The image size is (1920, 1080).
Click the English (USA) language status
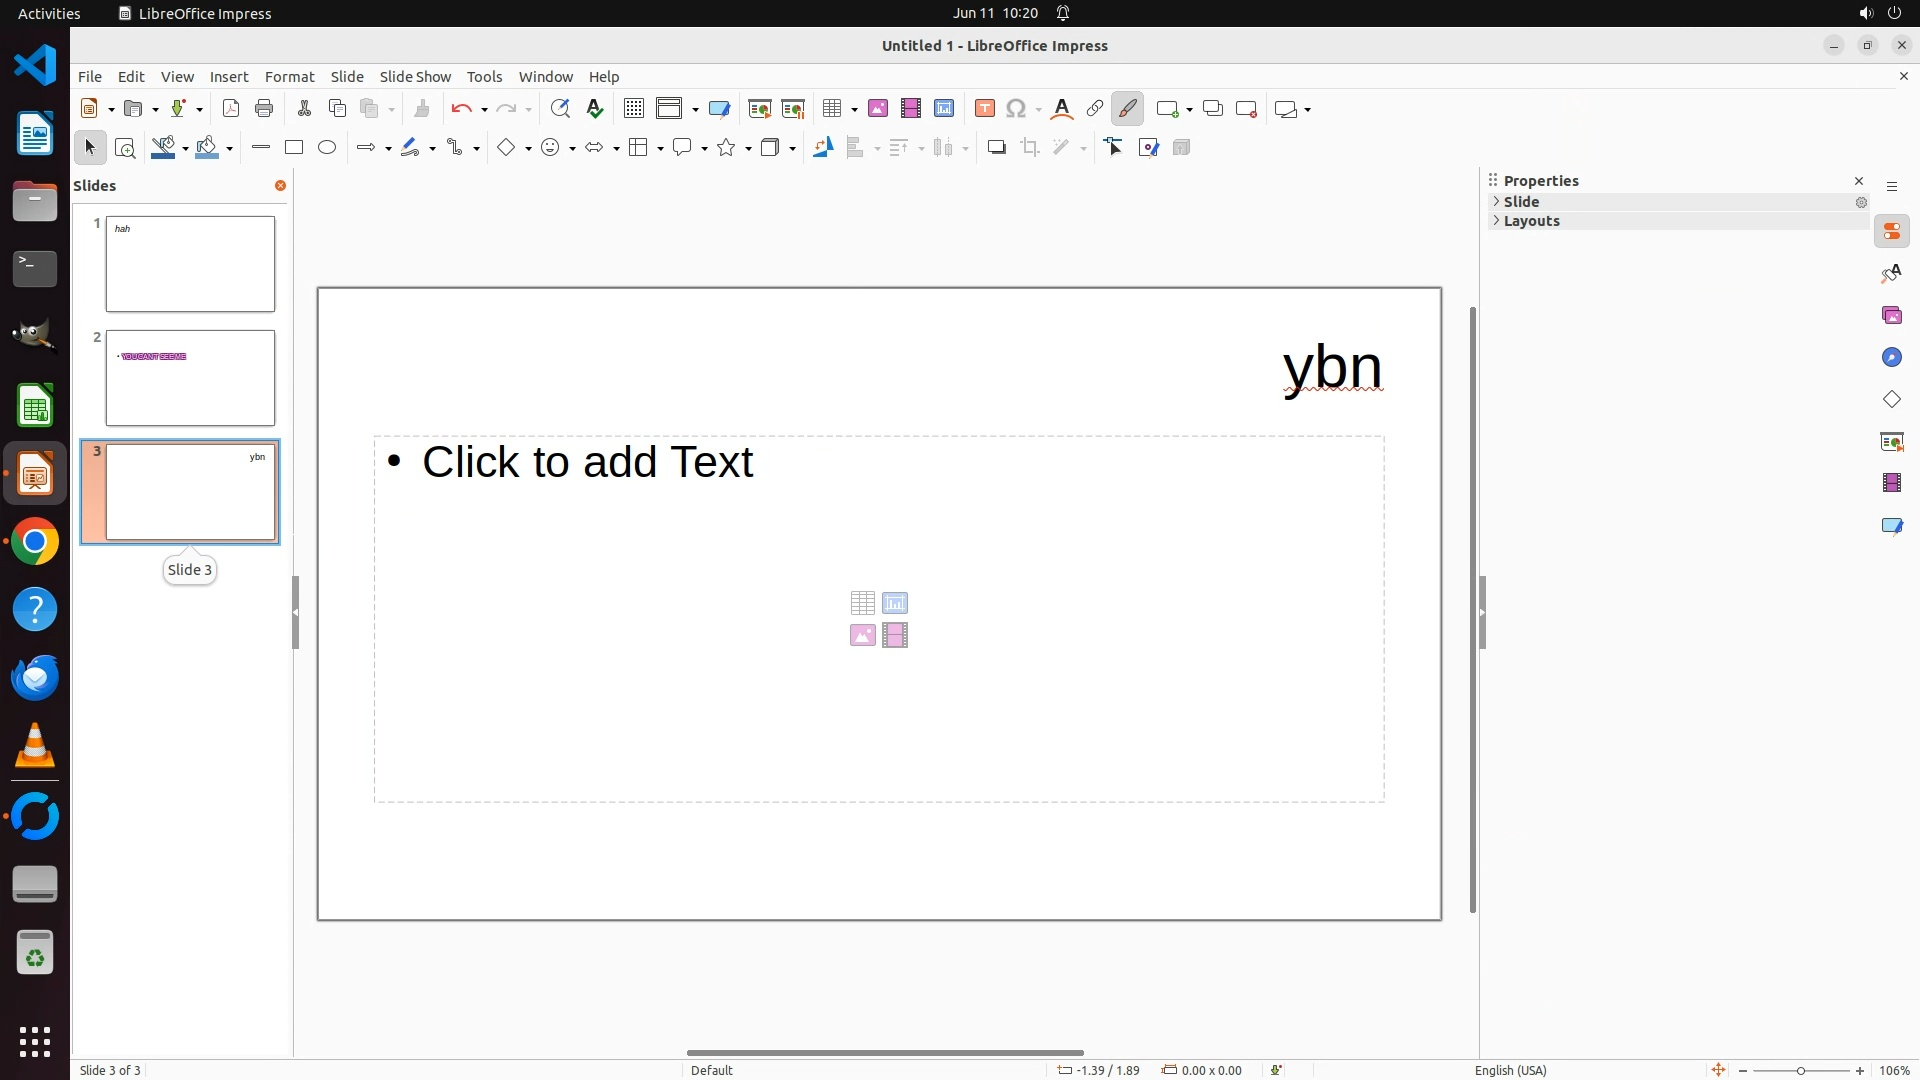tap(1510, 1070)
